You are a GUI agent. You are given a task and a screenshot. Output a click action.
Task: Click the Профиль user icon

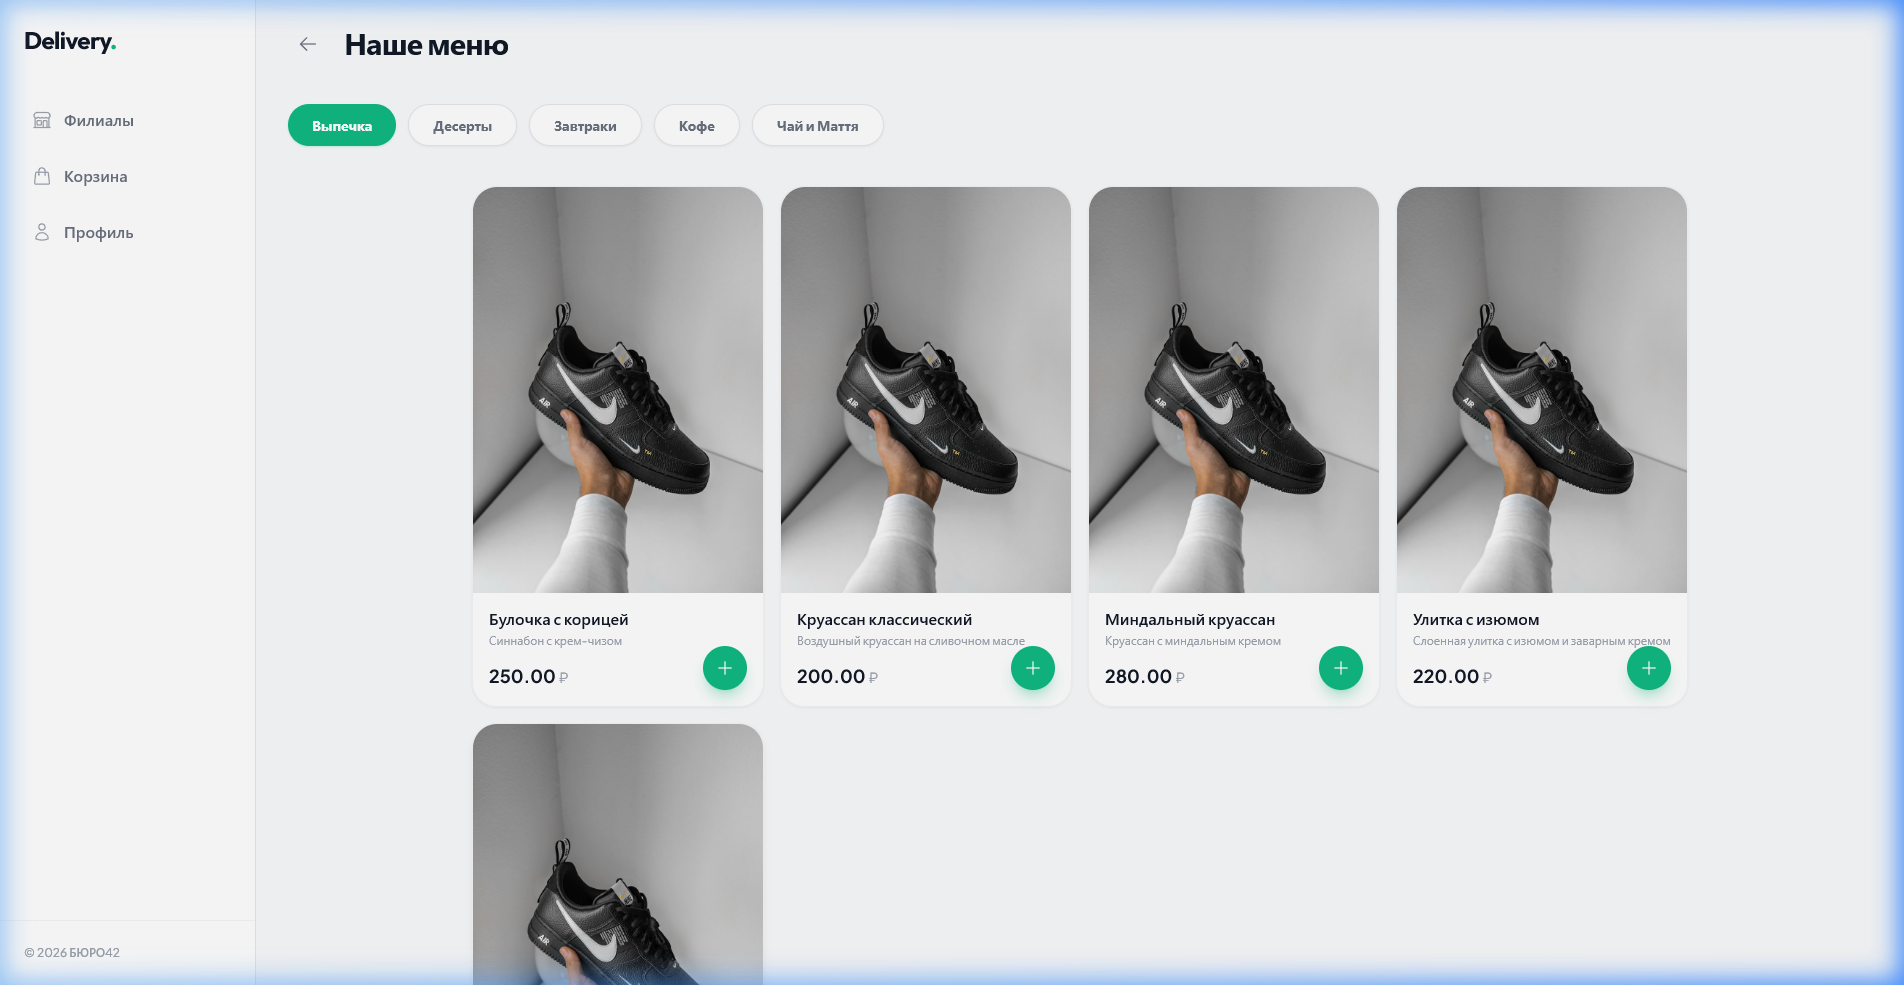tap(42, 232)
